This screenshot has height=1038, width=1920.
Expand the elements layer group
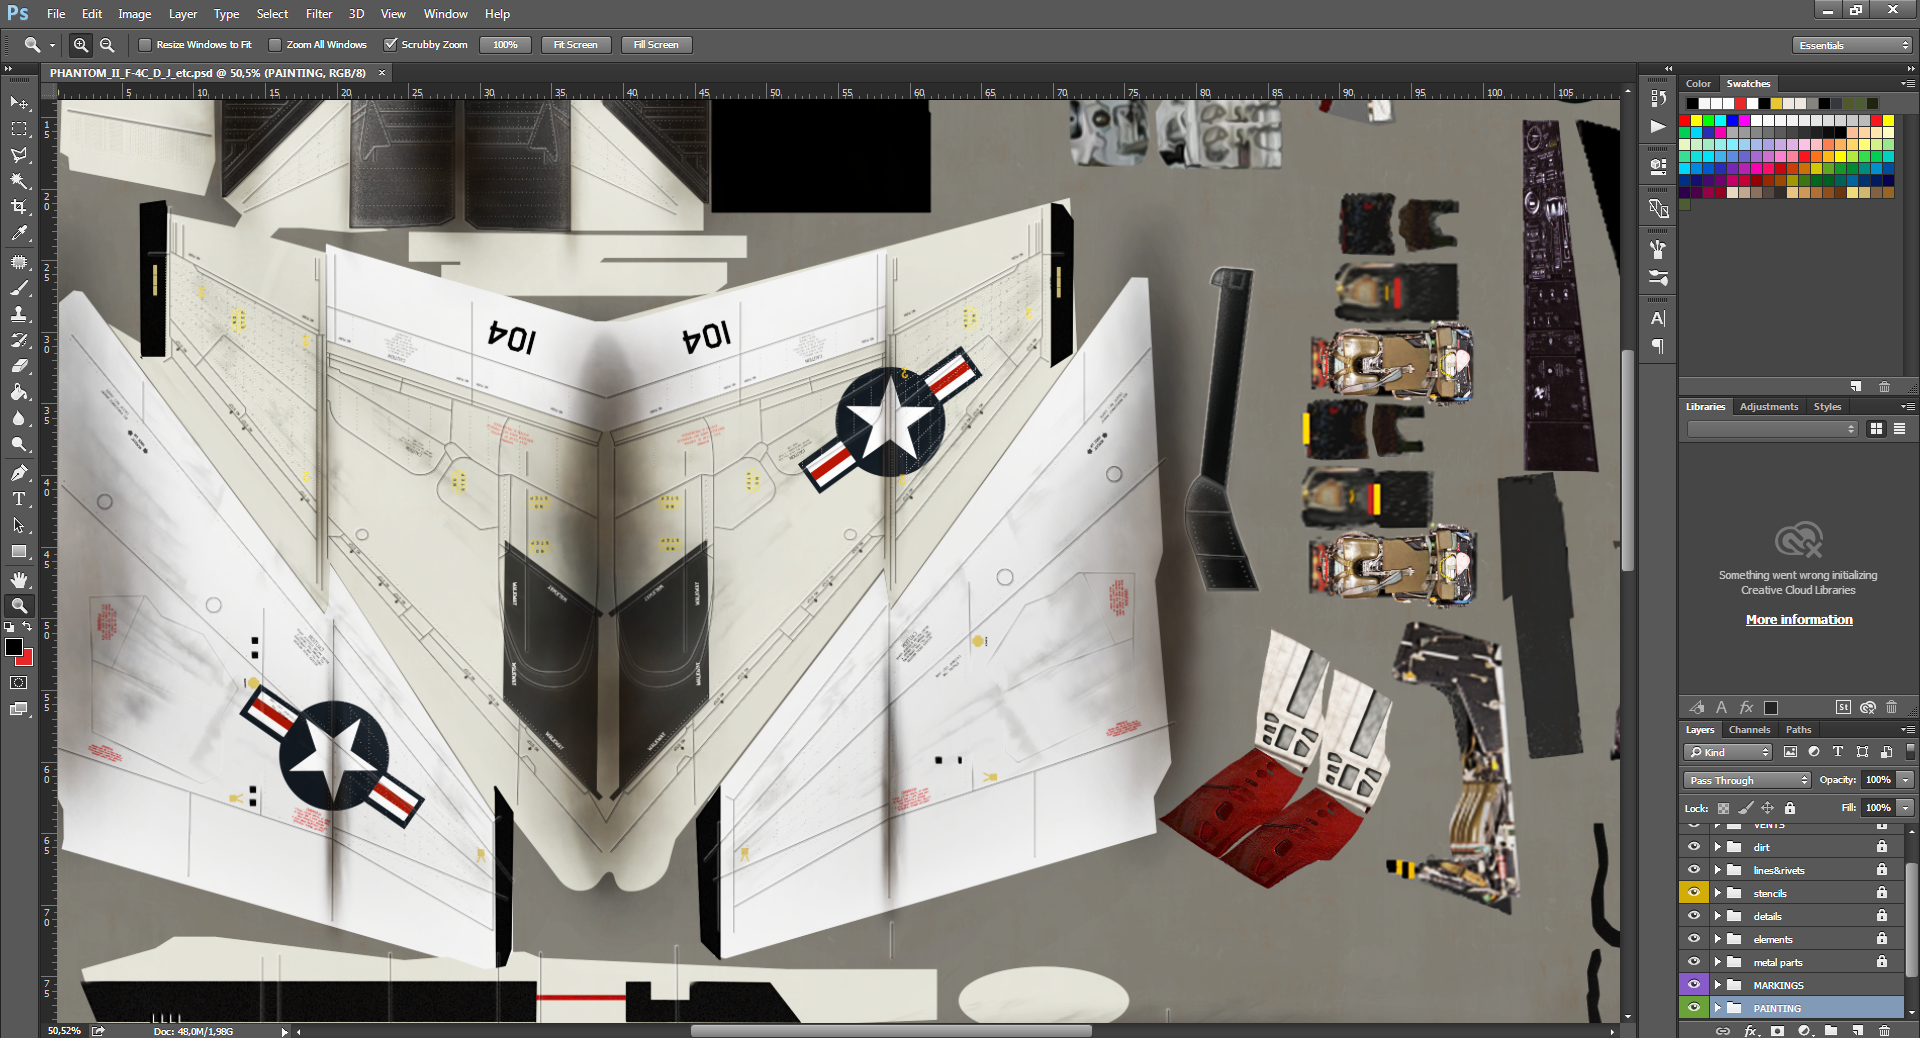[1718, 939]
